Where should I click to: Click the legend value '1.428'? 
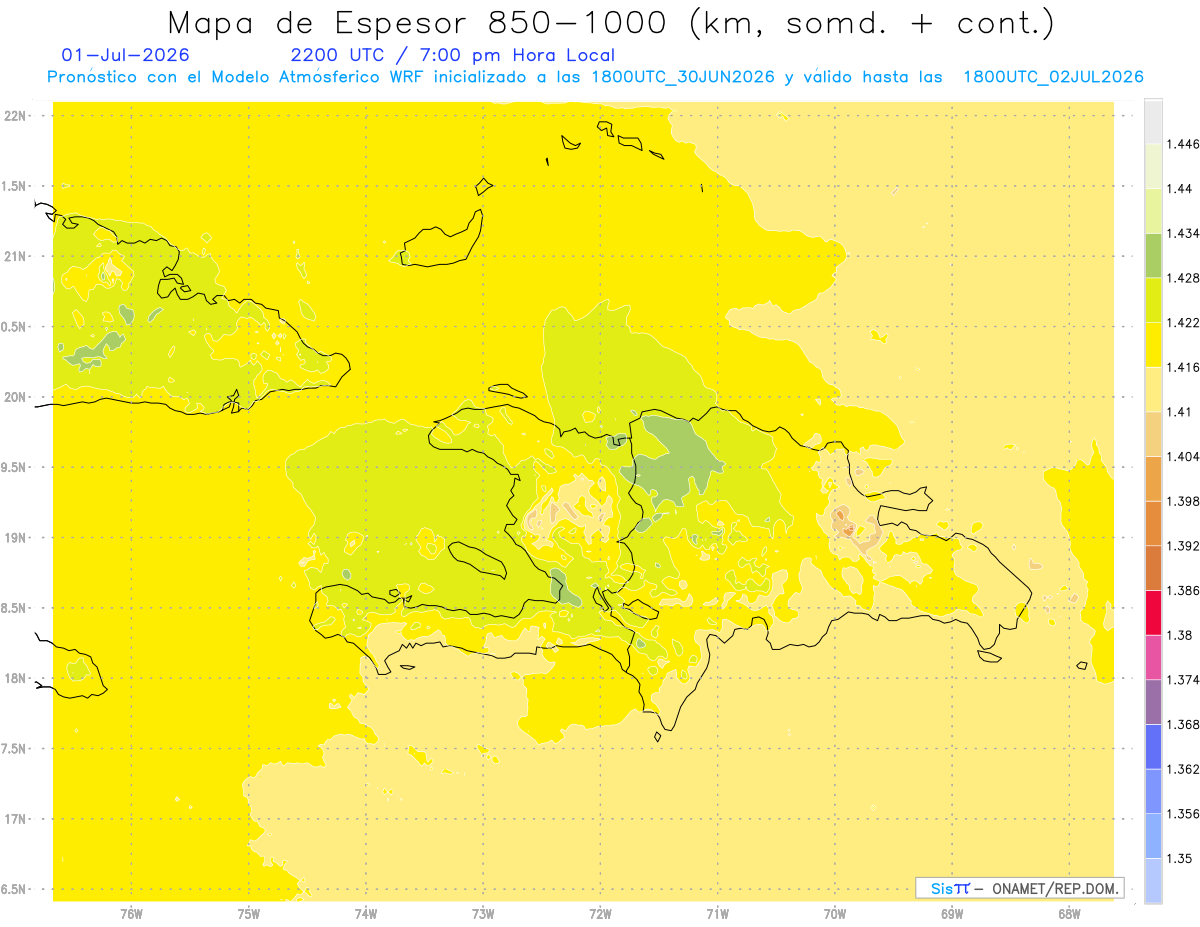click(1185, 278)
